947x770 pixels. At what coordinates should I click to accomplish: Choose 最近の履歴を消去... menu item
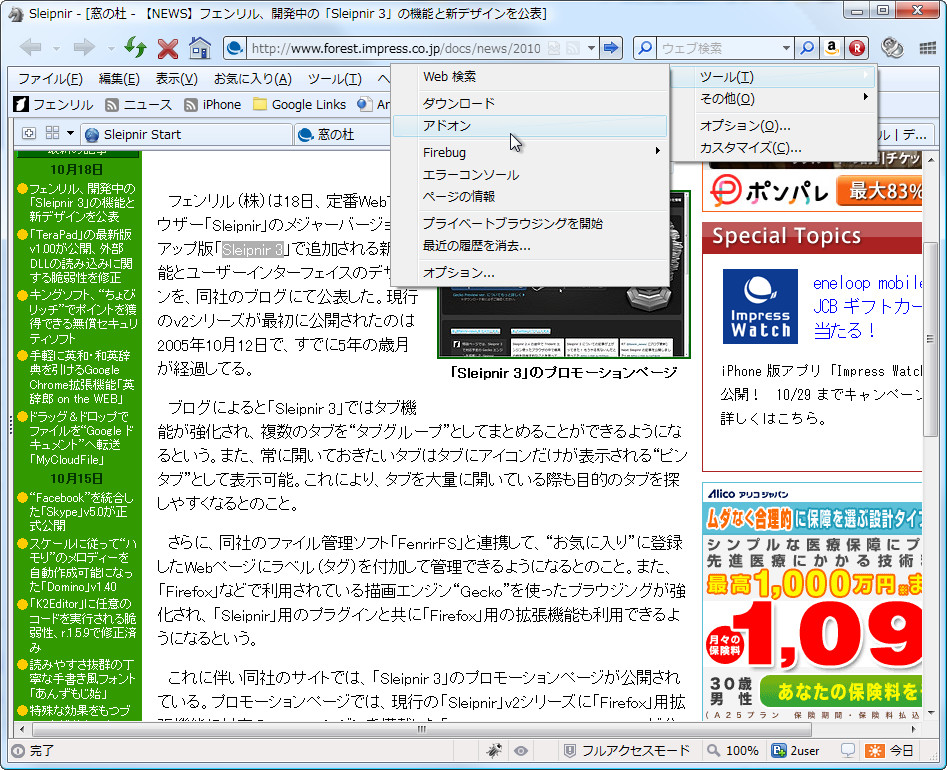click(530, 246)
